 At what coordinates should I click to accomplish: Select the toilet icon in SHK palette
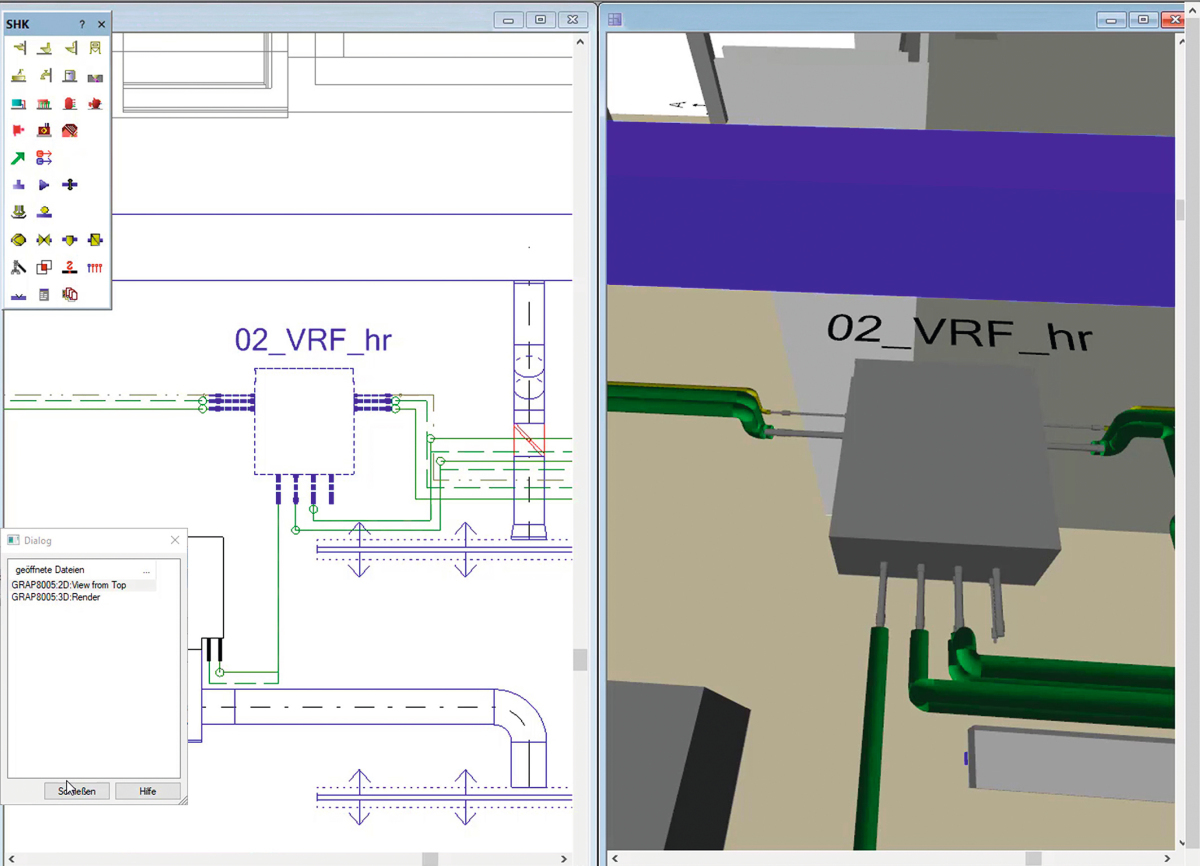point(44,47)
